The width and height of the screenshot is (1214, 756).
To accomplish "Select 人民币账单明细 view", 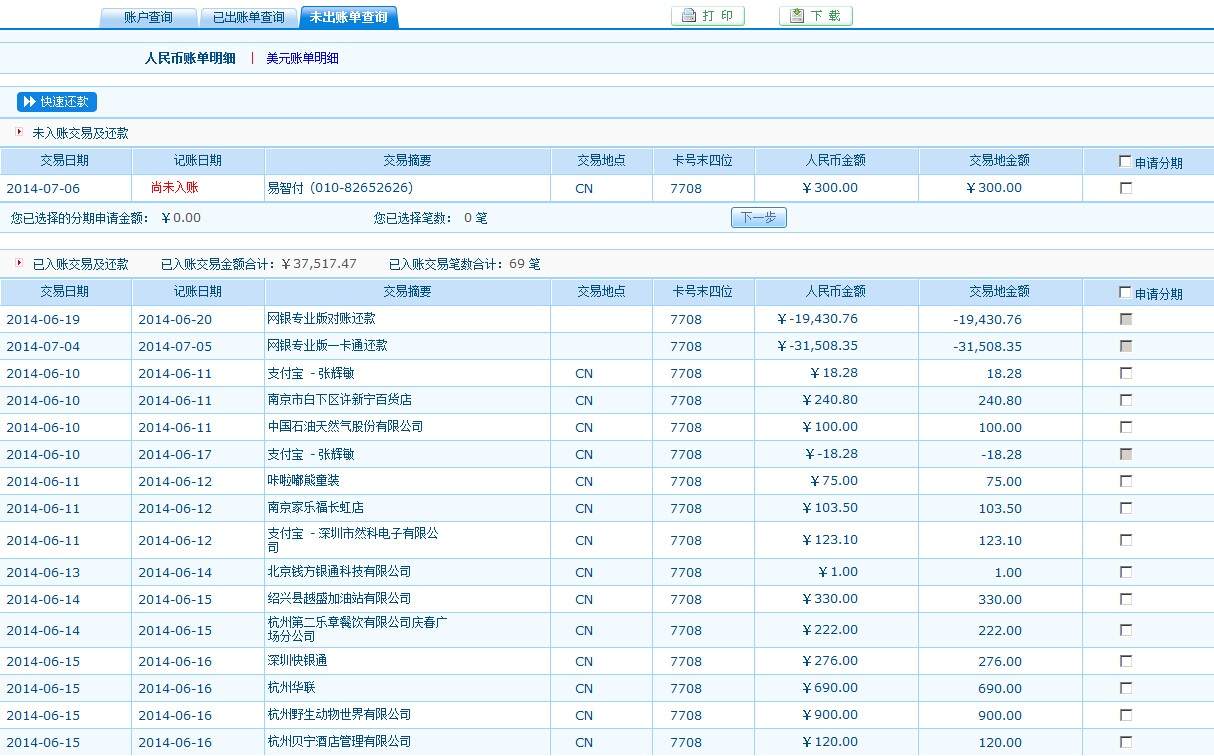I will tap(190, 58).
